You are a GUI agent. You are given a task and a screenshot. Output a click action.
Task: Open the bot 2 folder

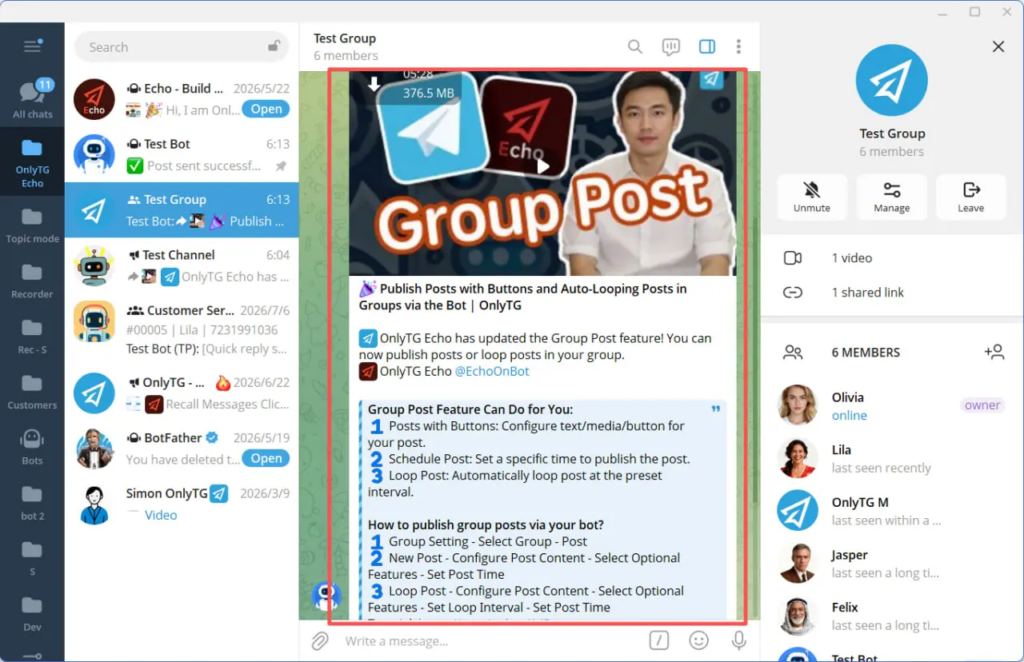[x=32, y=503]
